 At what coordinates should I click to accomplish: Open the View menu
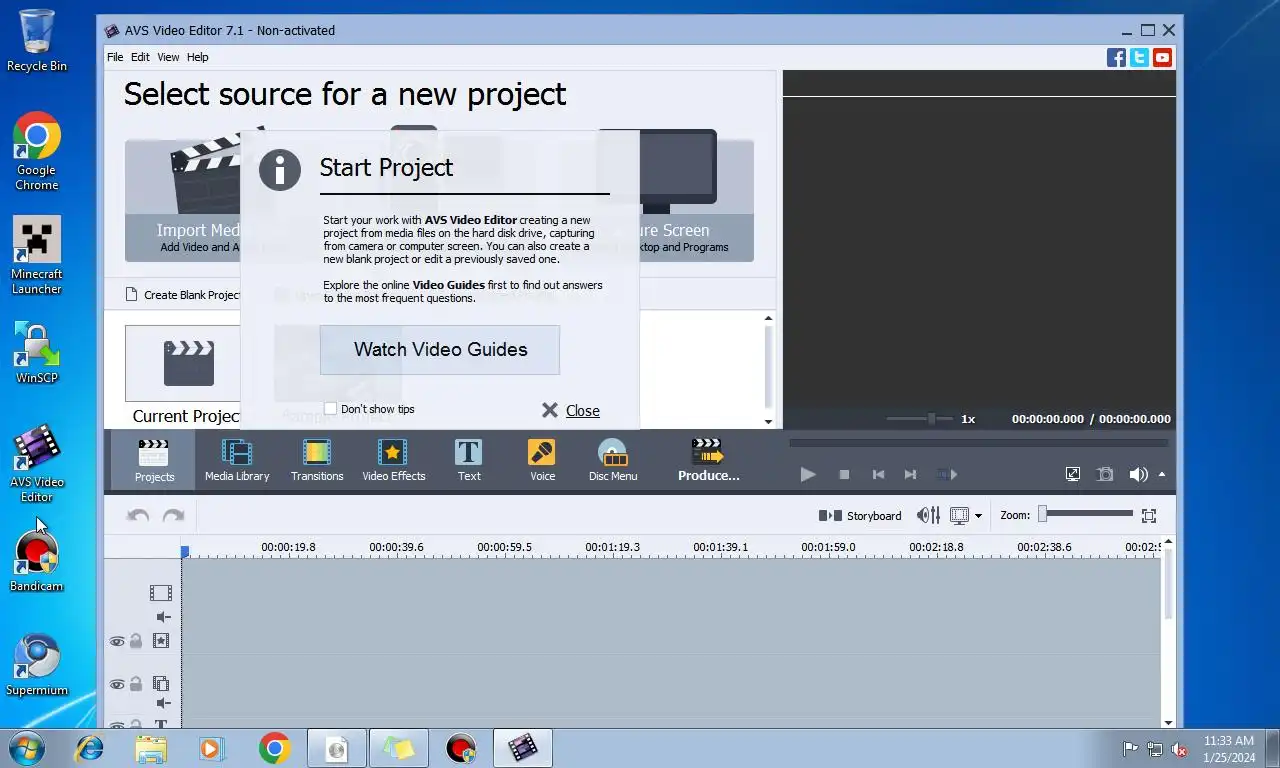coord(168,57)
